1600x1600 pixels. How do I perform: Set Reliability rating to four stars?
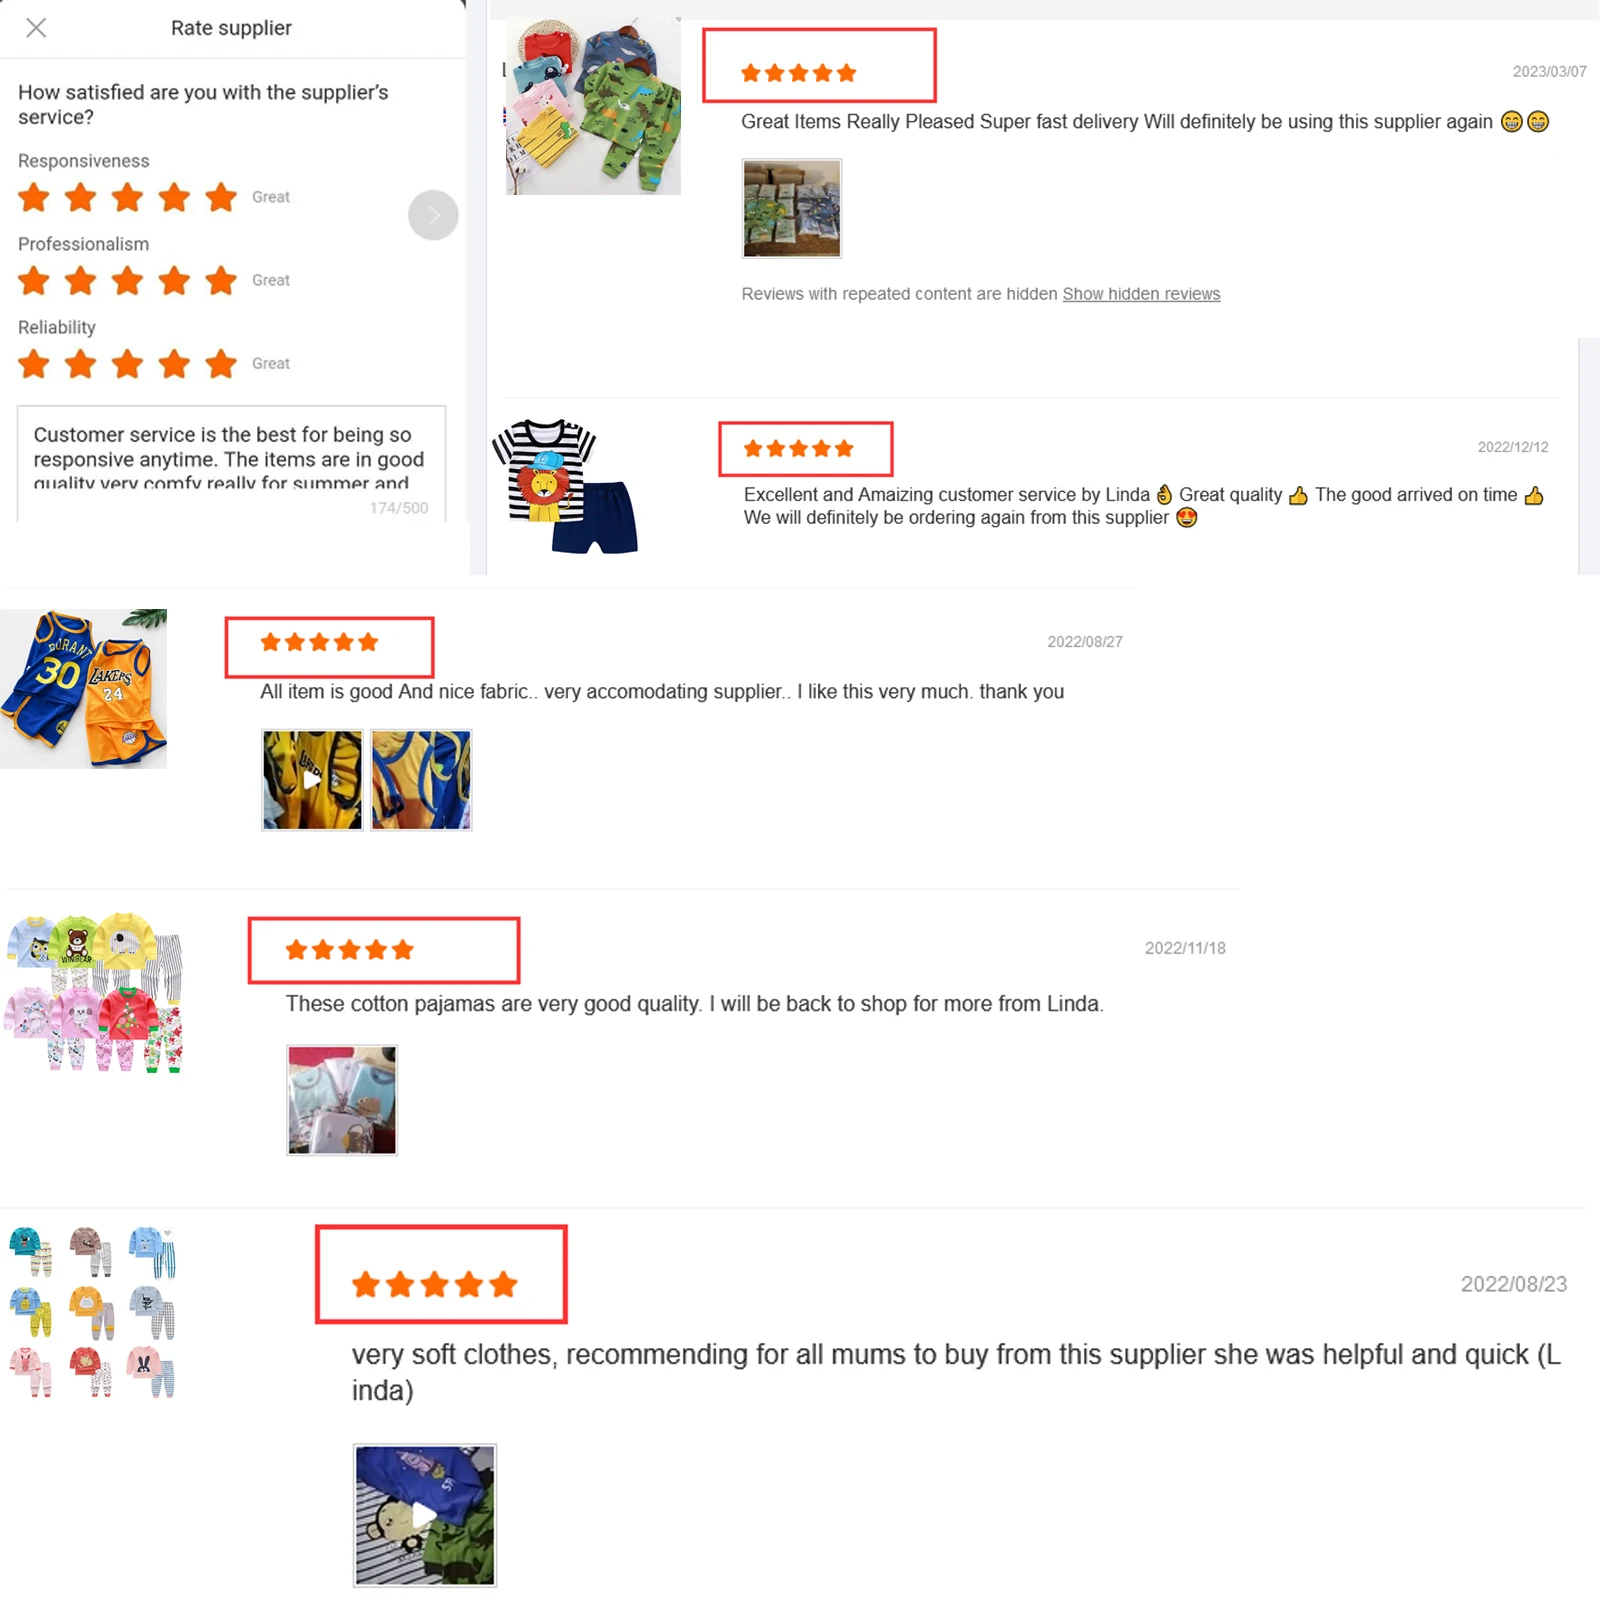coord(174,363)
